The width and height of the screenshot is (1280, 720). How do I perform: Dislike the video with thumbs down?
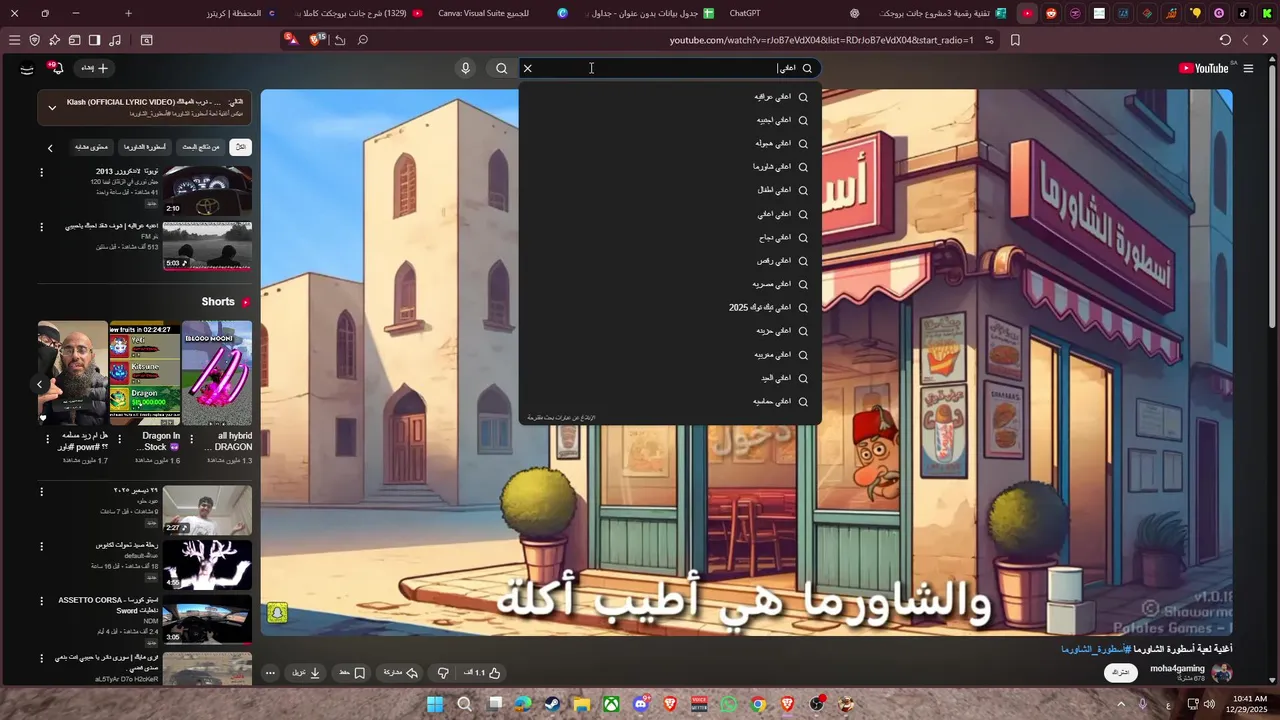pyautogui.click(x=444, y=673)
